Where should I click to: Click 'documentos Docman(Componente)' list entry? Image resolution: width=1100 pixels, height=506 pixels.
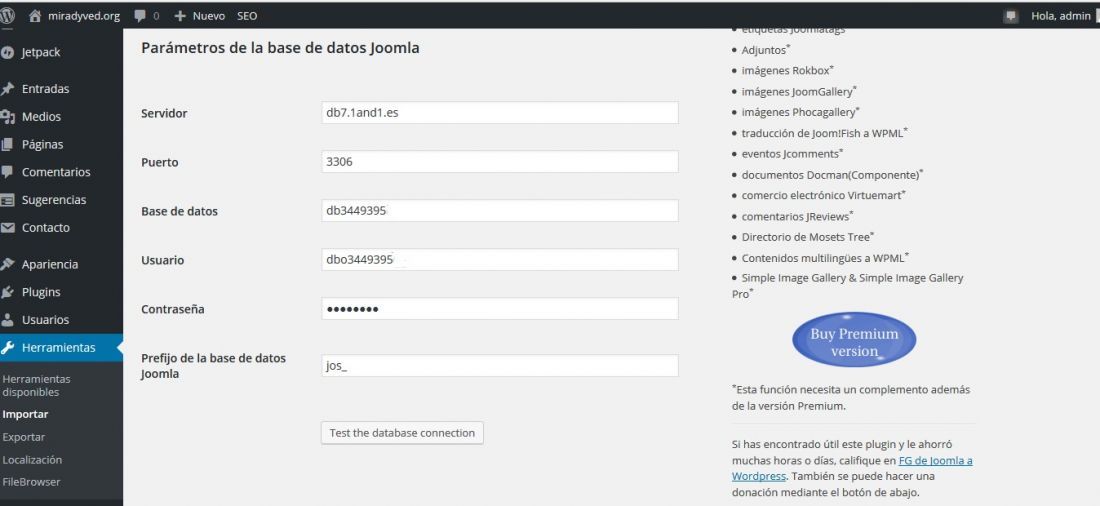click(833, 175)
